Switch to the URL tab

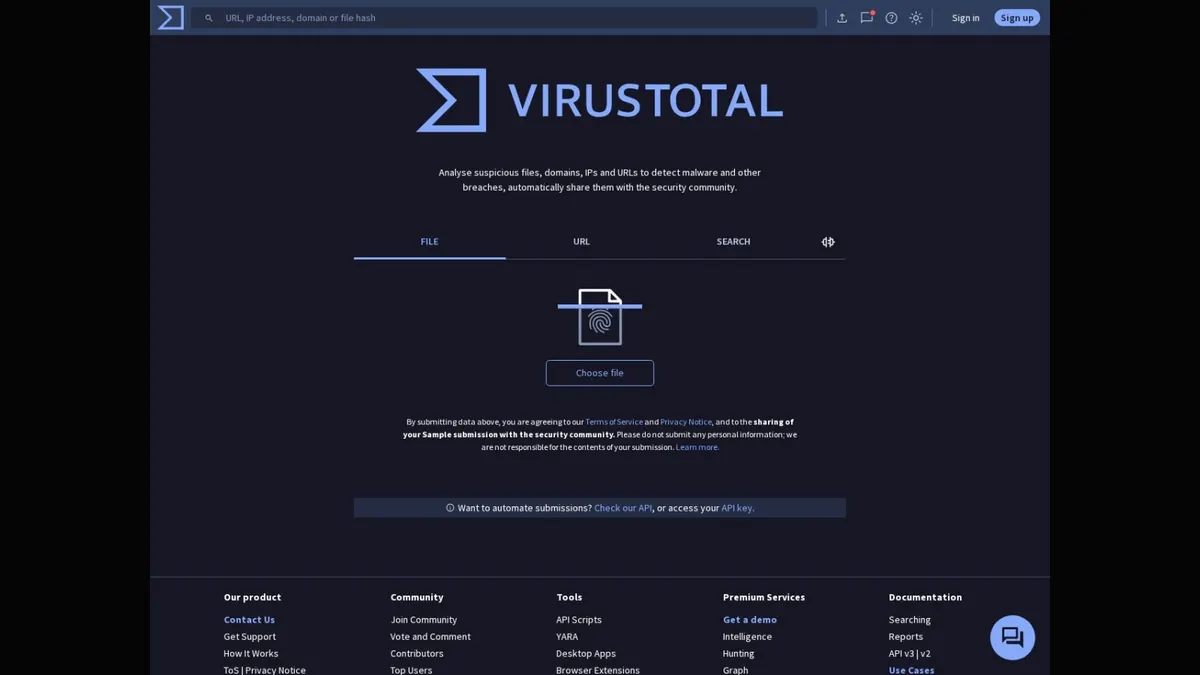pos(581,242)
